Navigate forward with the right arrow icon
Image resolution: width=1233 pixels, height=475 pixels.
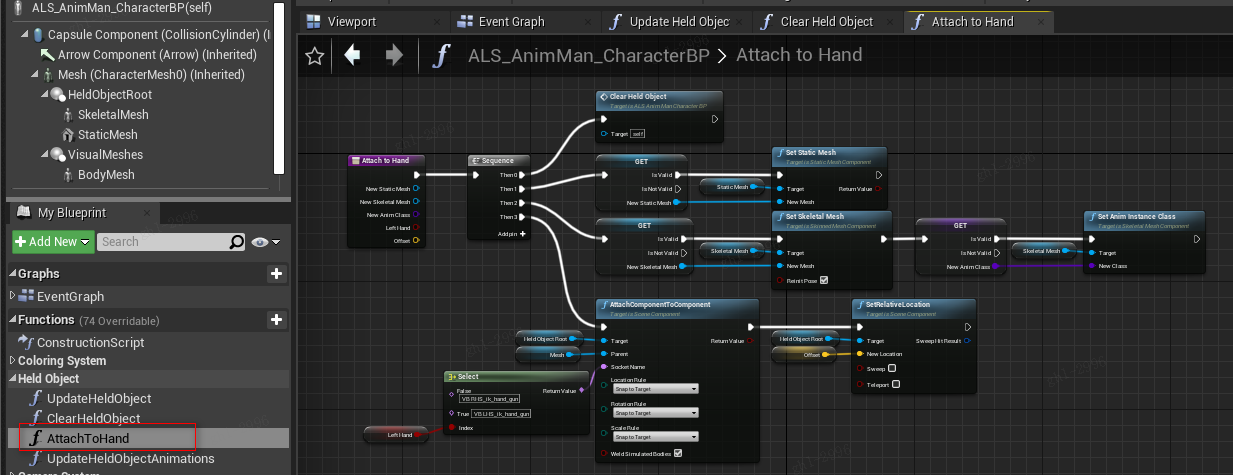coord(395,55)
